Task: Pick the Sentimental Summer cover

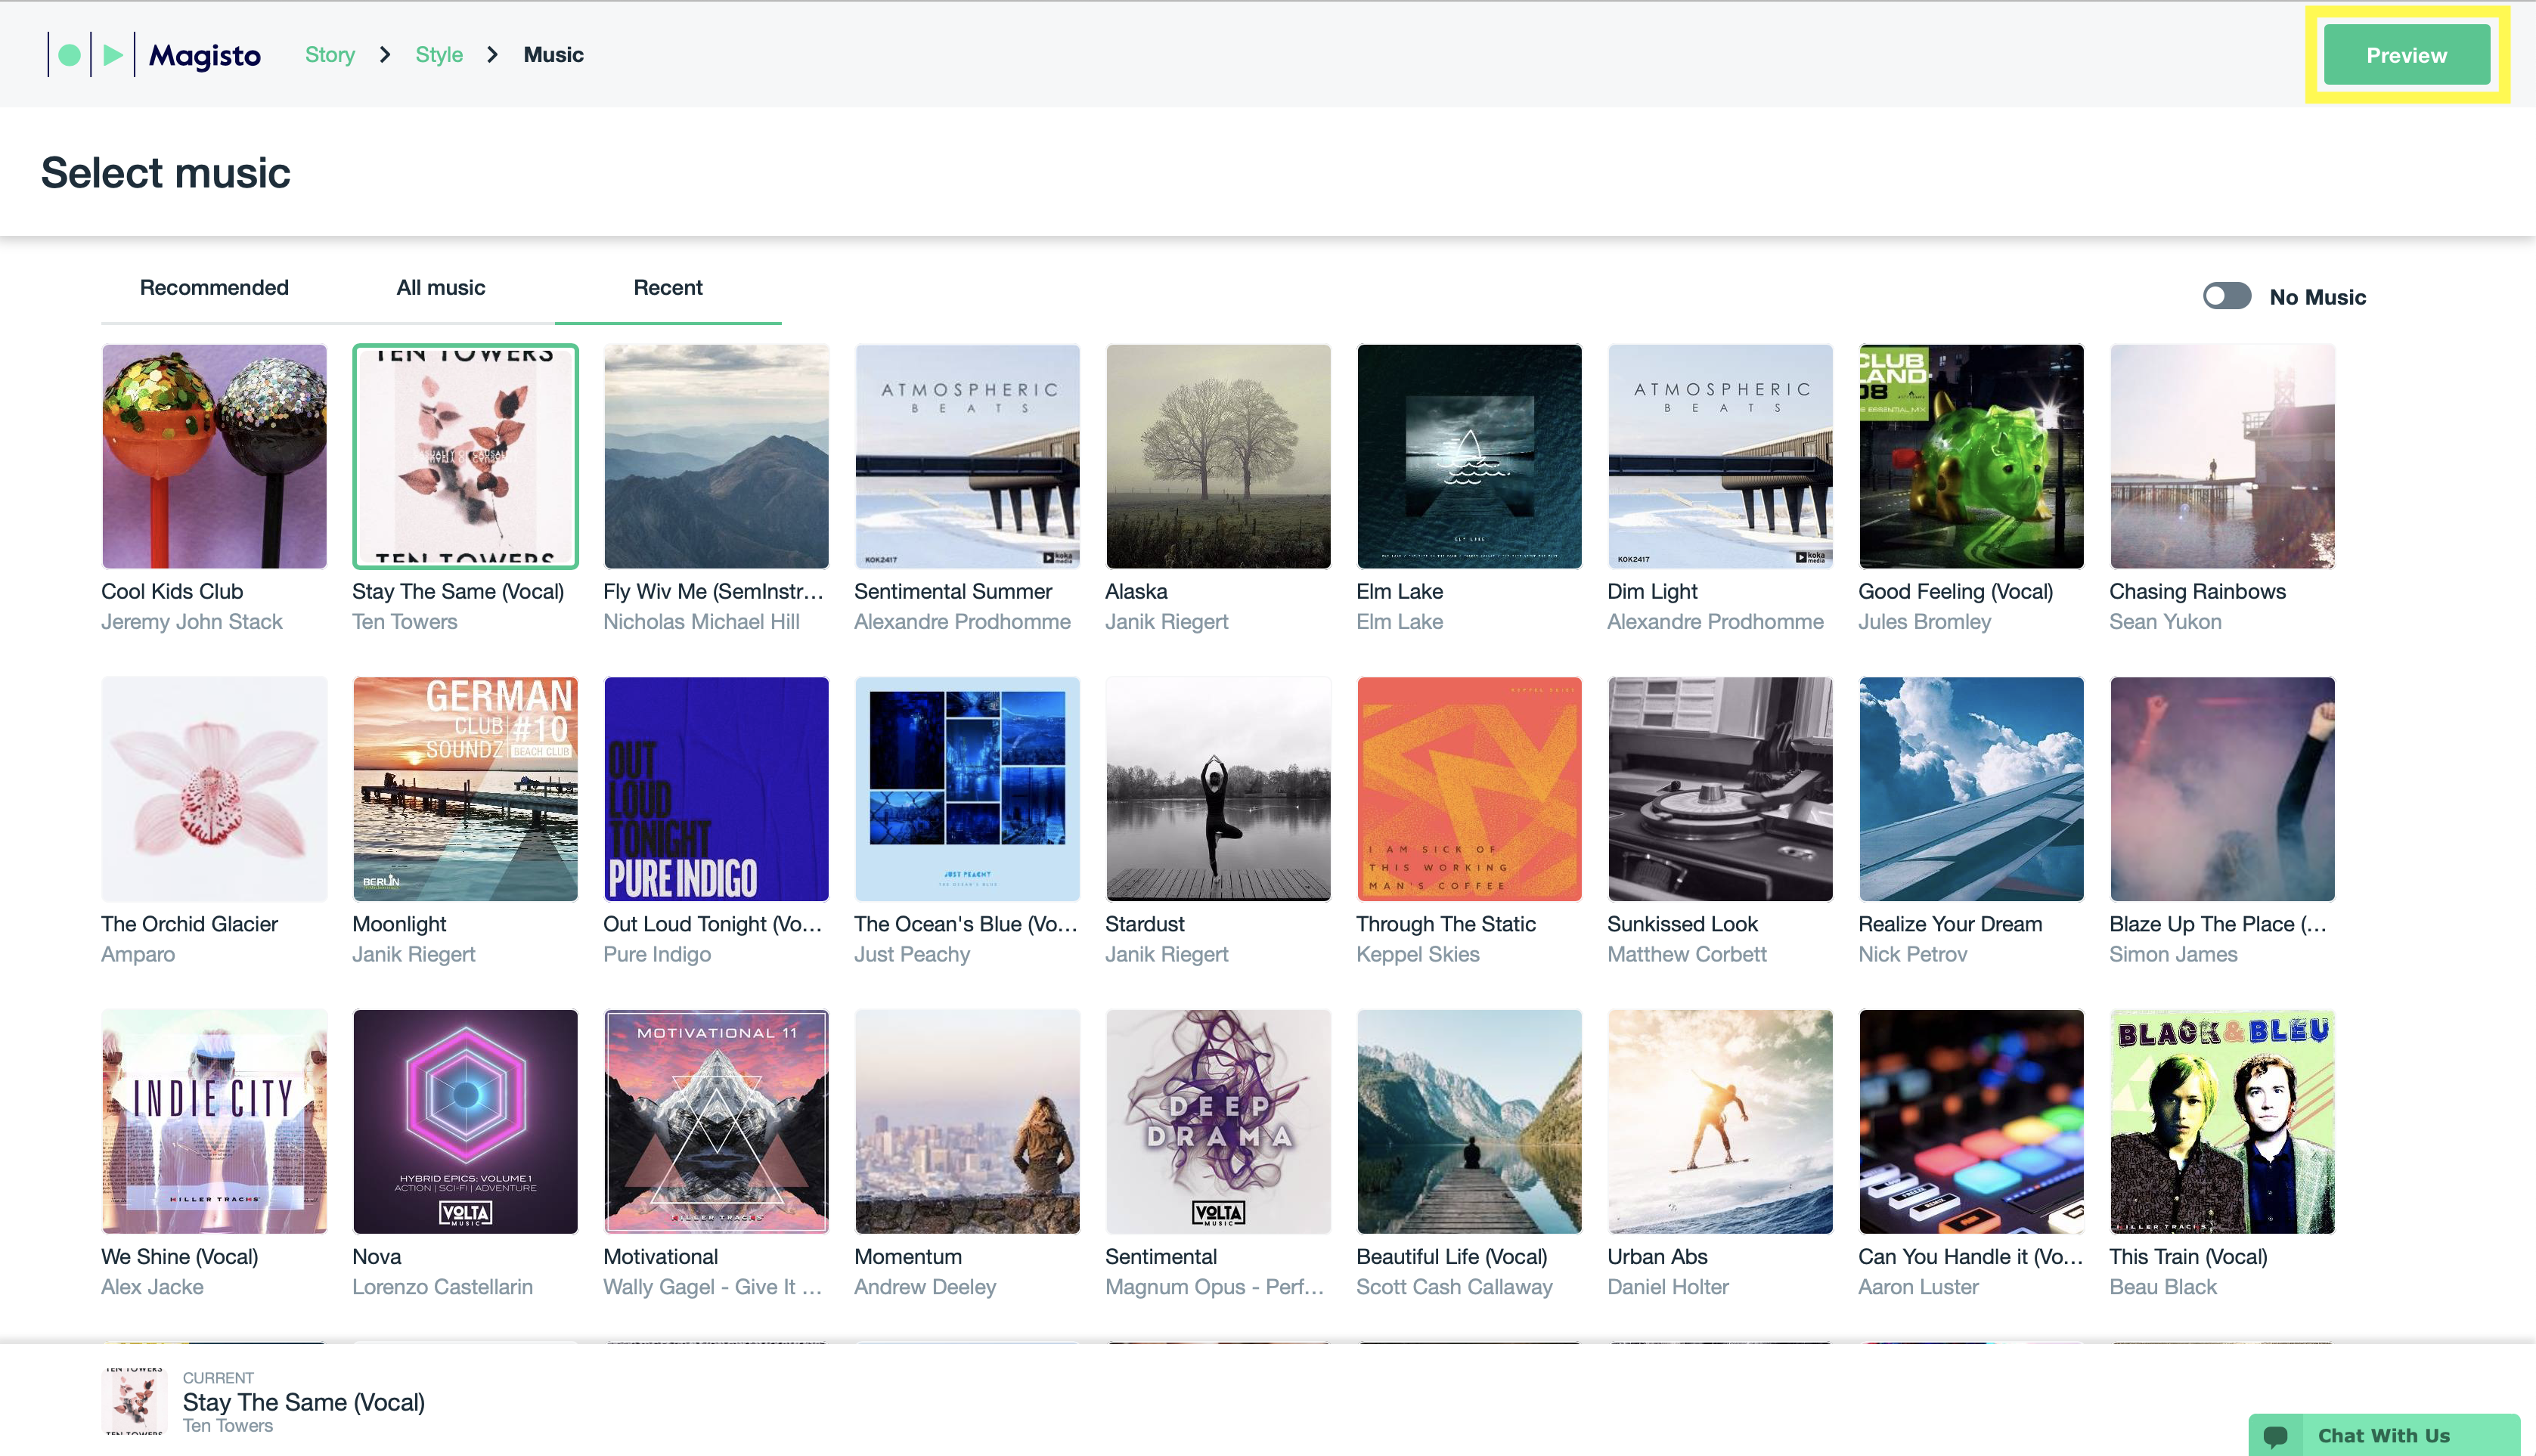Action: click(x=967, y=456)
